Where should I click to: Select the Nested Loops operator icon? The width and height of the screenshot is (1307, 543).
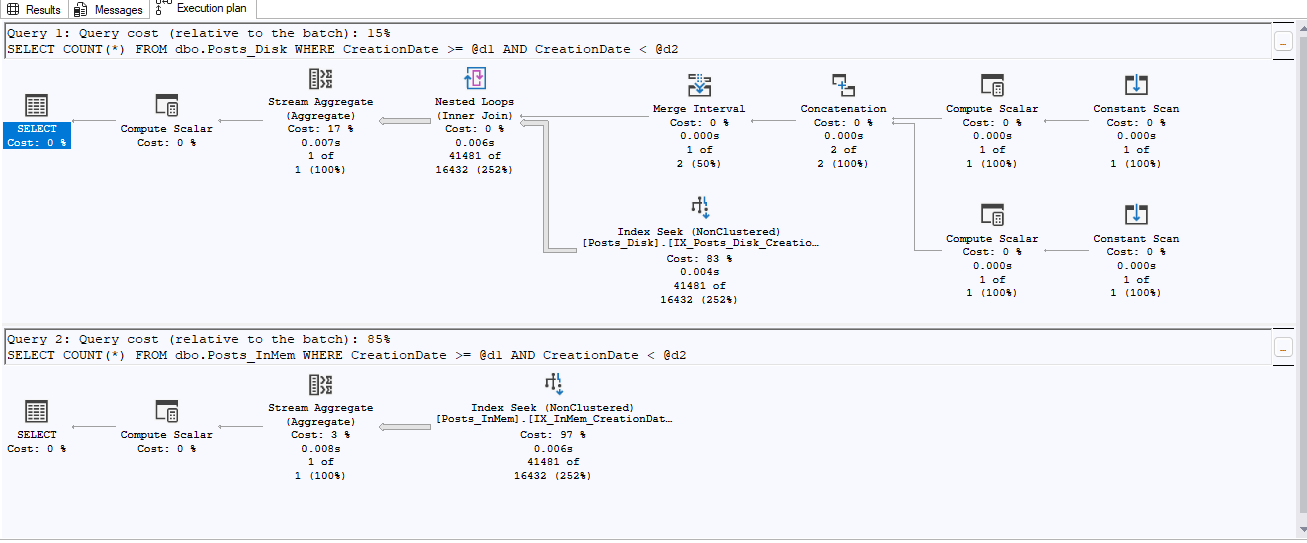tap(475, 80)
